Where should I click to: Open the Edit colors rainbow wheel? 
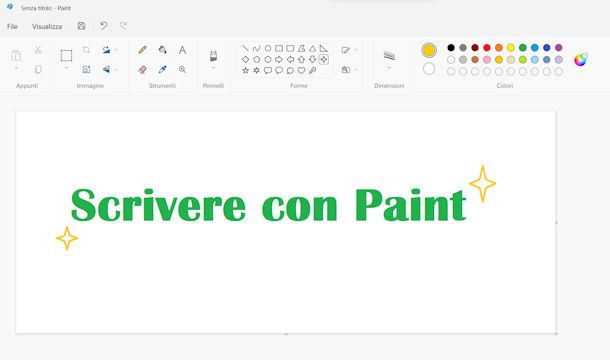pos(580,60)
